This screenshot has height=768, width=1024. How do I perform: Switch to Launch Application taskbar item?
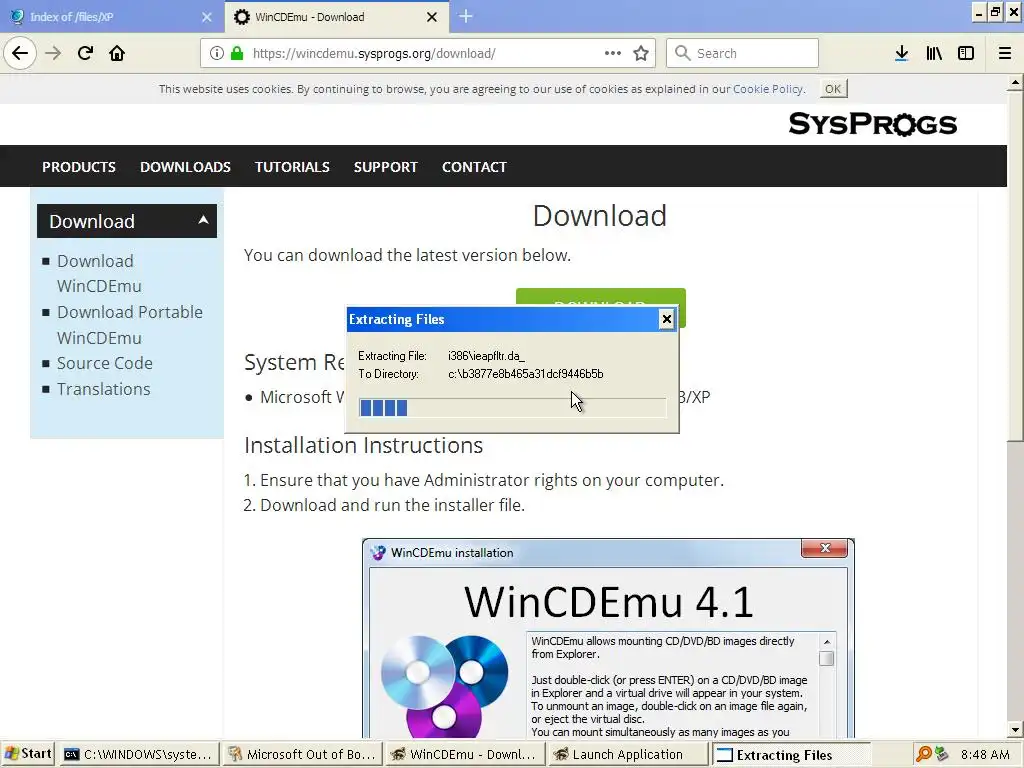(628, 754)
